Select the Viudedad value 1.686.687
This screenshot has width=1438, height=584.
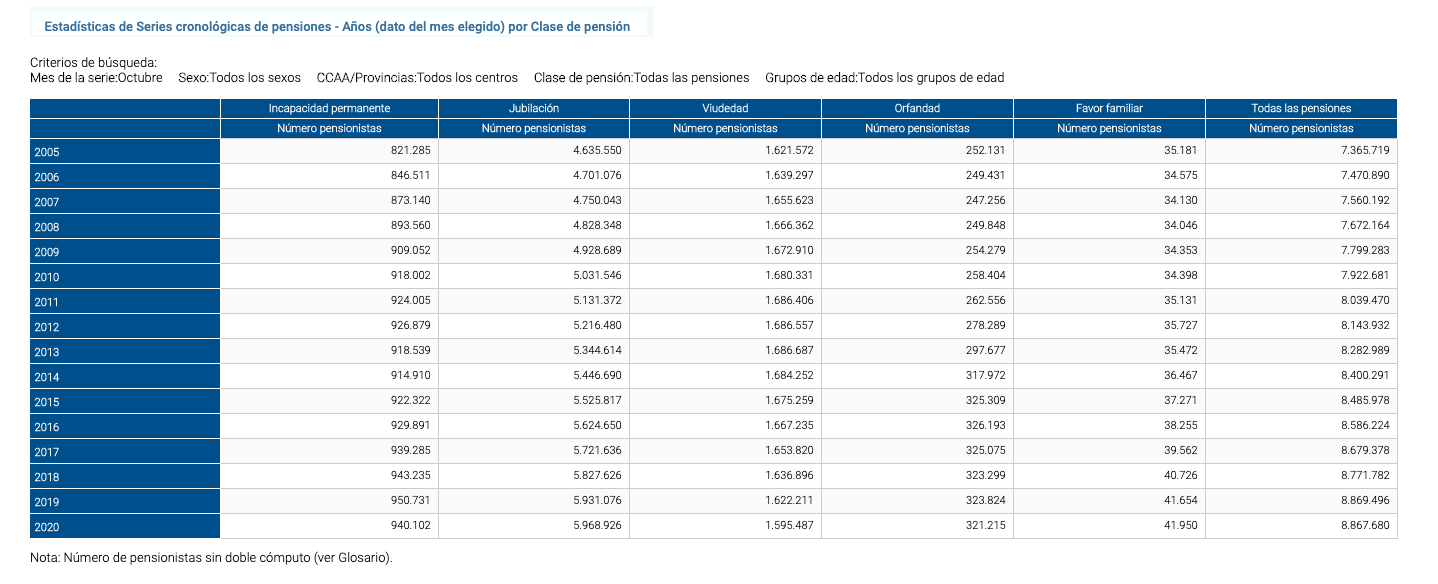coord(784,351)
